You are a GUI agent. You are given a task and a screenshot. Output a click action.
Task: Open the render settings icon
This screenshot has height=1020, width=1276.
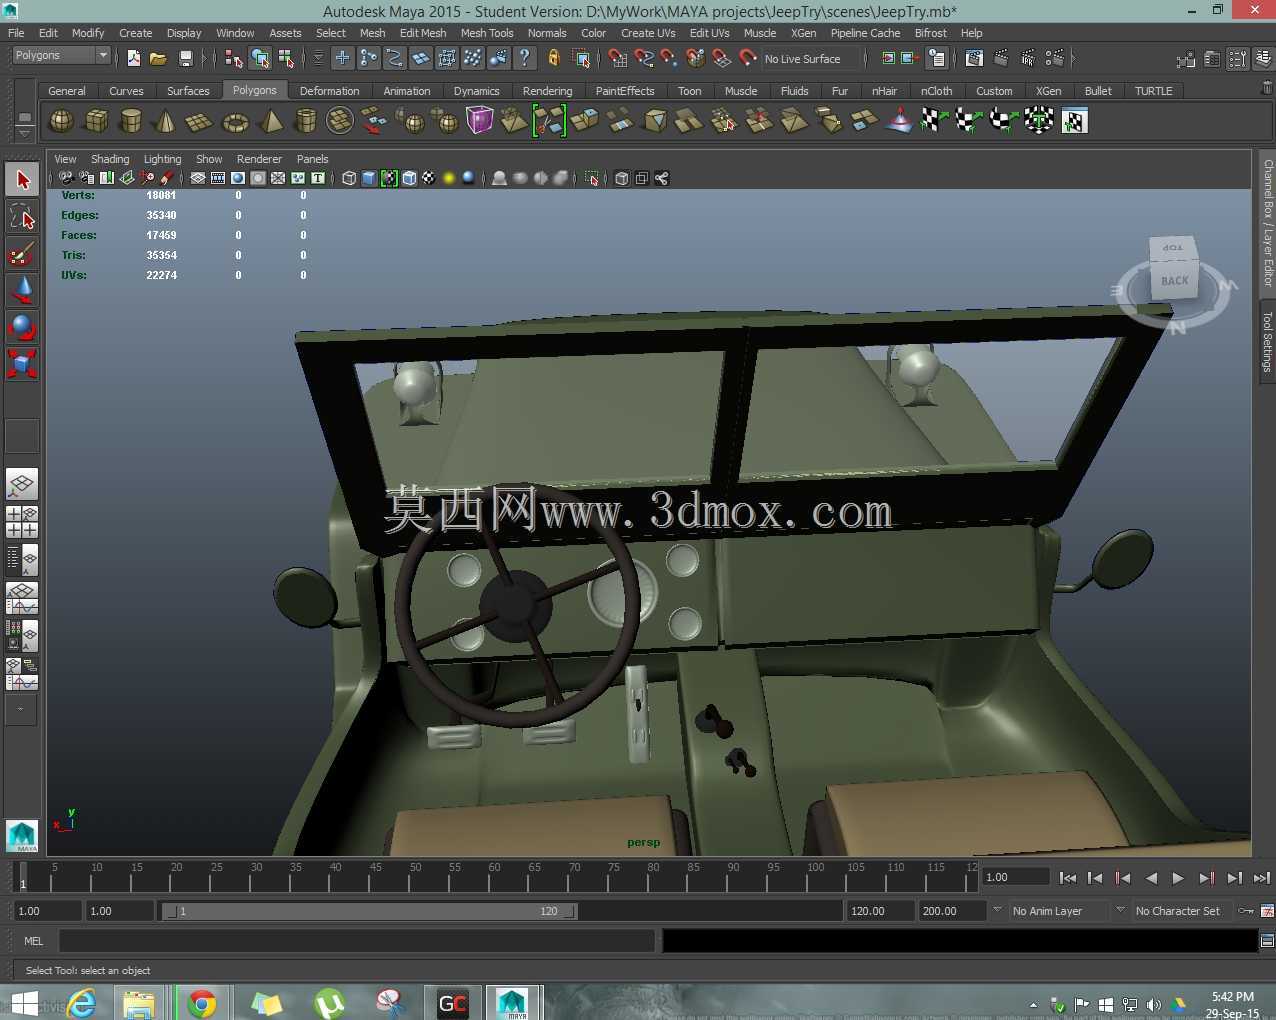tap(1054, 58)
